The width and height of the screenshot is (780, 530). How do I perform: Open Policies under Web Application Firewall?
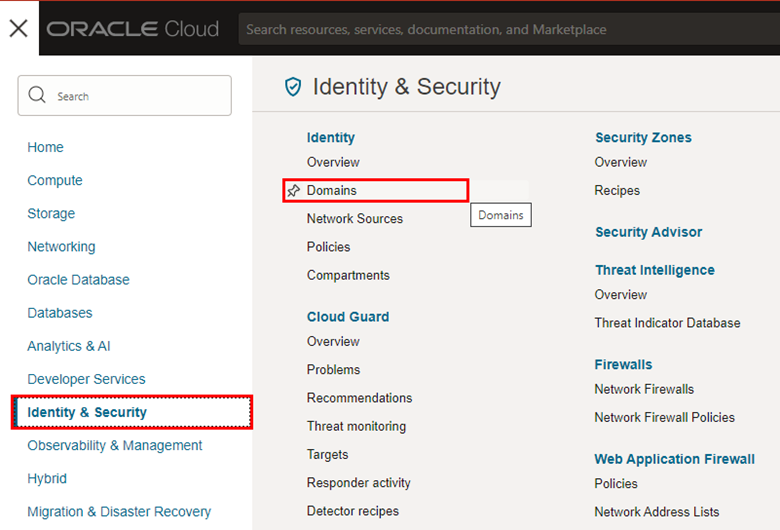[616, 484]
